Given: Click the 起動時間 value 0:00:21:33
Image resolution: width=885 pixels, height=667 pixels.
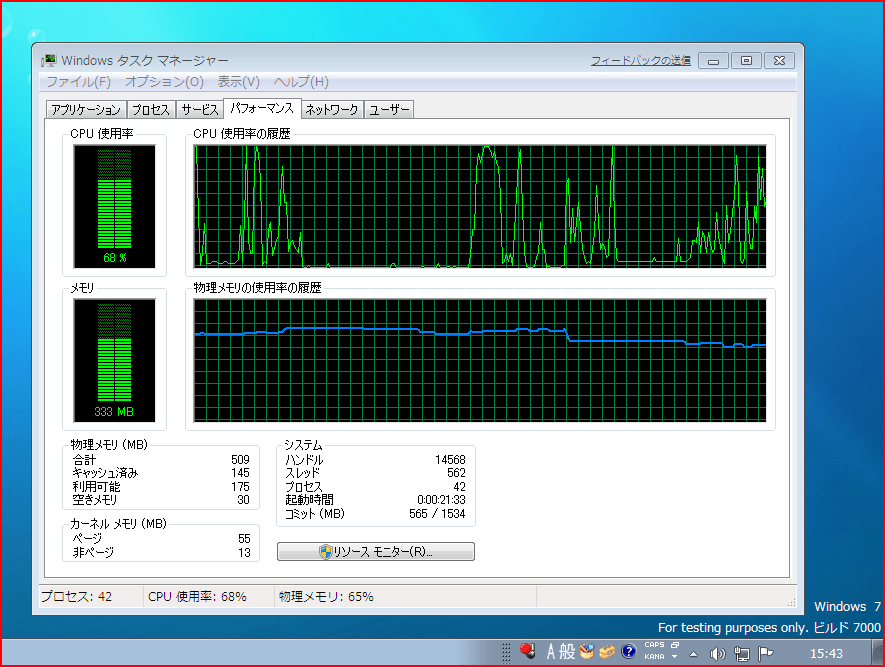Looking at the screenshot, I should pyautogui.click(x=441, y=500).
